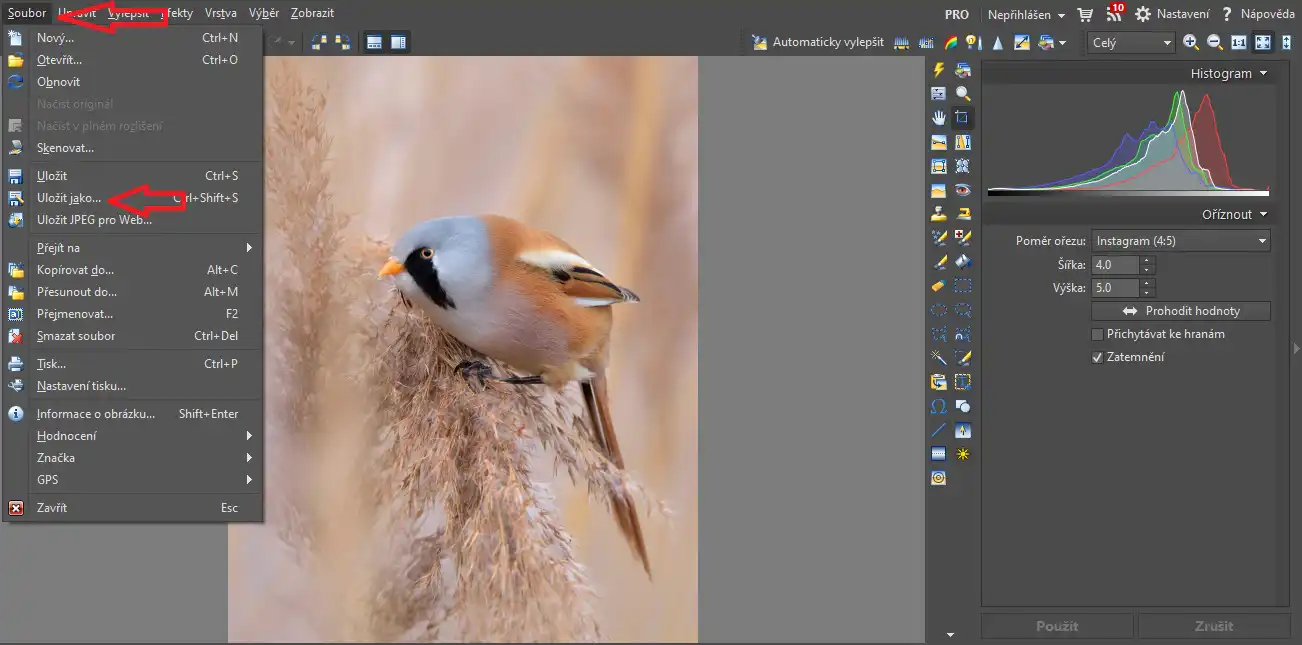Choose Uložit jako... from the menu
Viewport: 1302px width, 645px height.
click(x=69, y=198)
